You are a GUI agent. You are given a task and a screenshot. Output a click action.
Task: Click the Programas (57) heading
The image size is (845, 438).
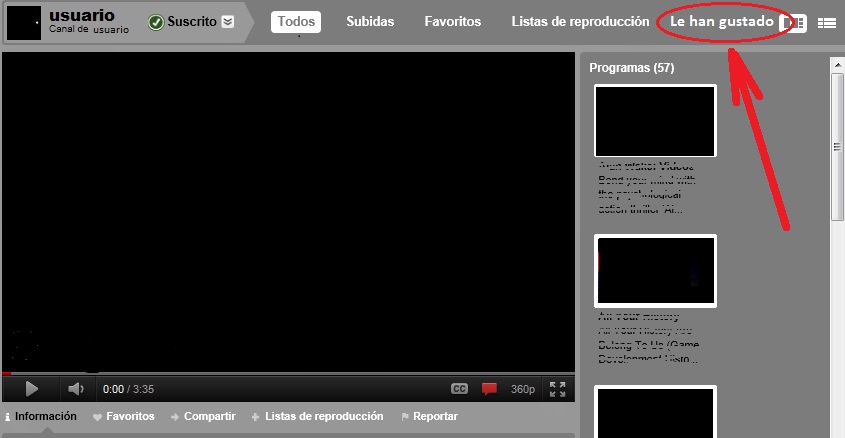632,68
